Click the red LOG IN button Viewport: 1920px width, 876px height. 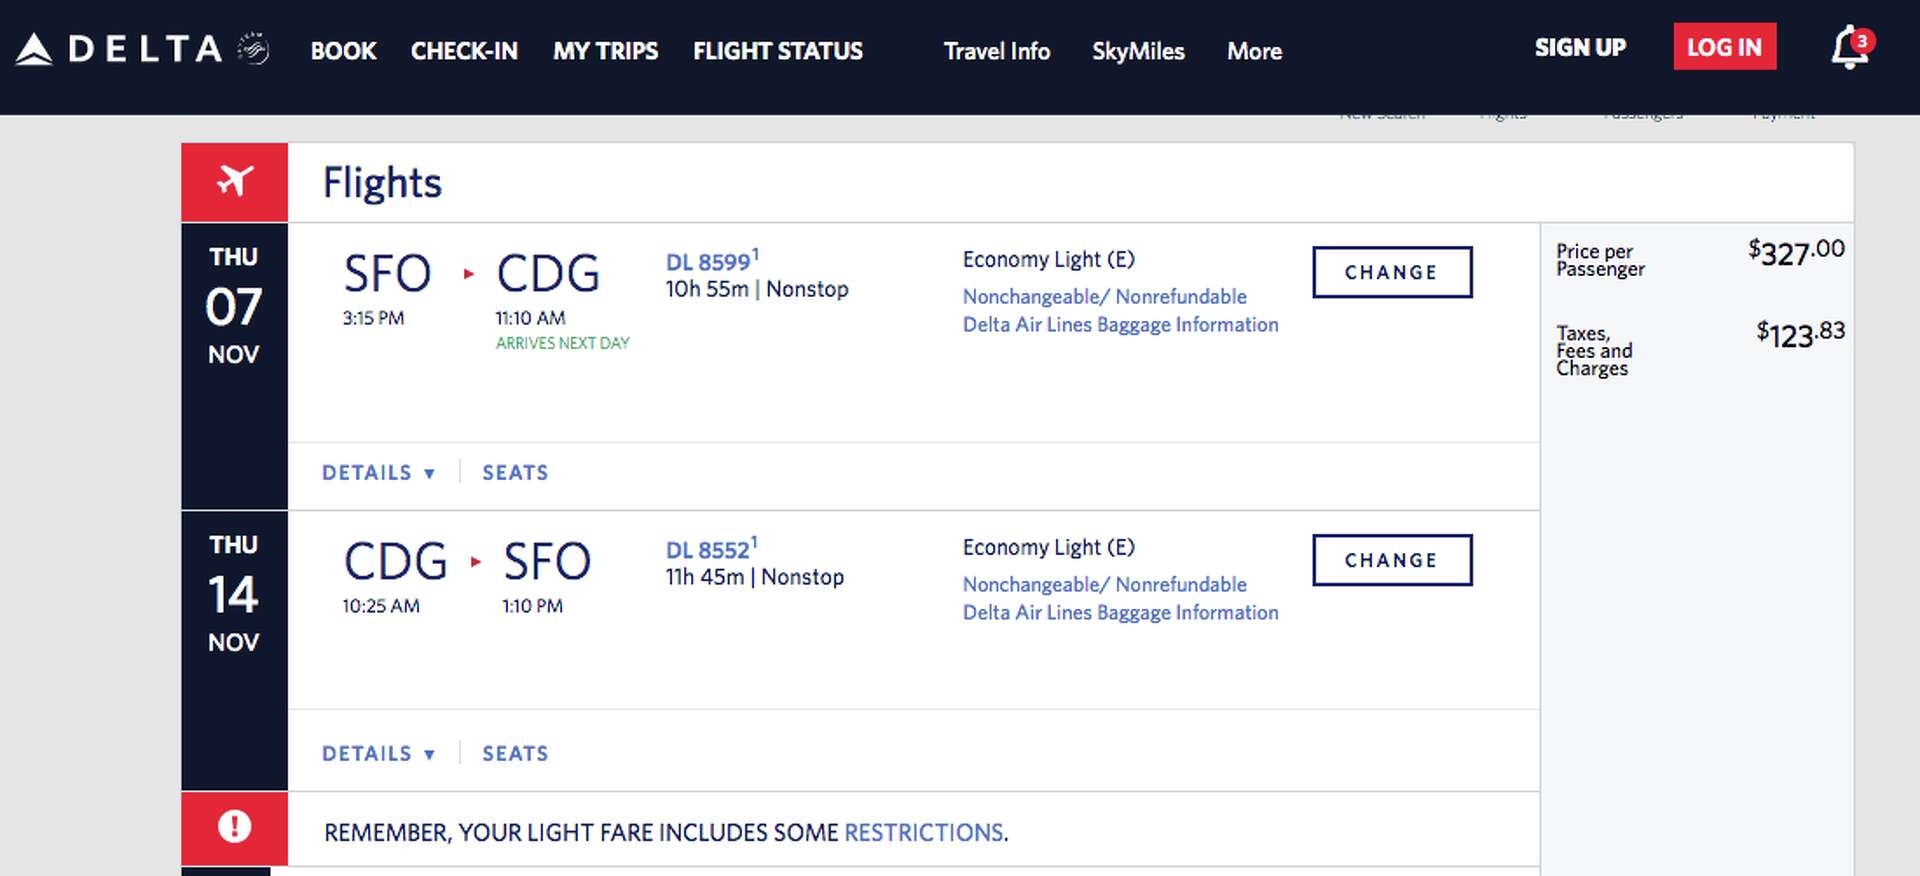tap(1724, 47)
